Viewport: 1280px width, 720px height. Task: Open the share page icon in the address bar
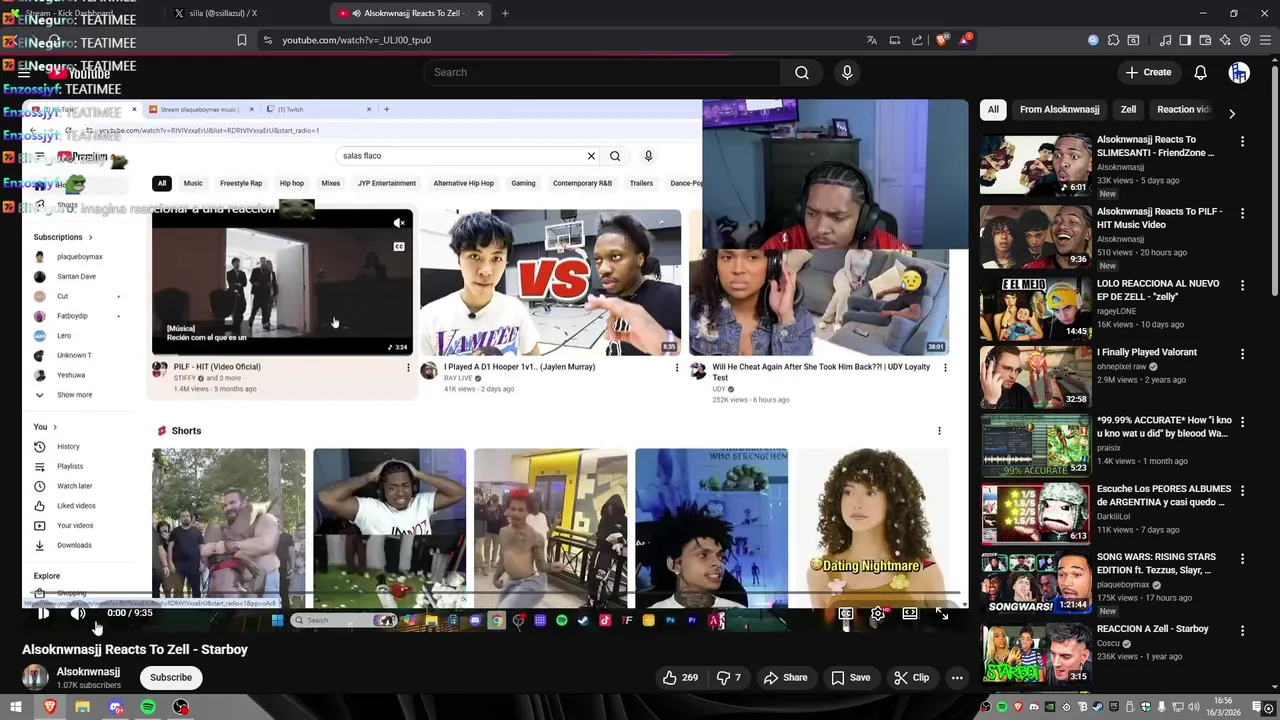coord(917,40)
